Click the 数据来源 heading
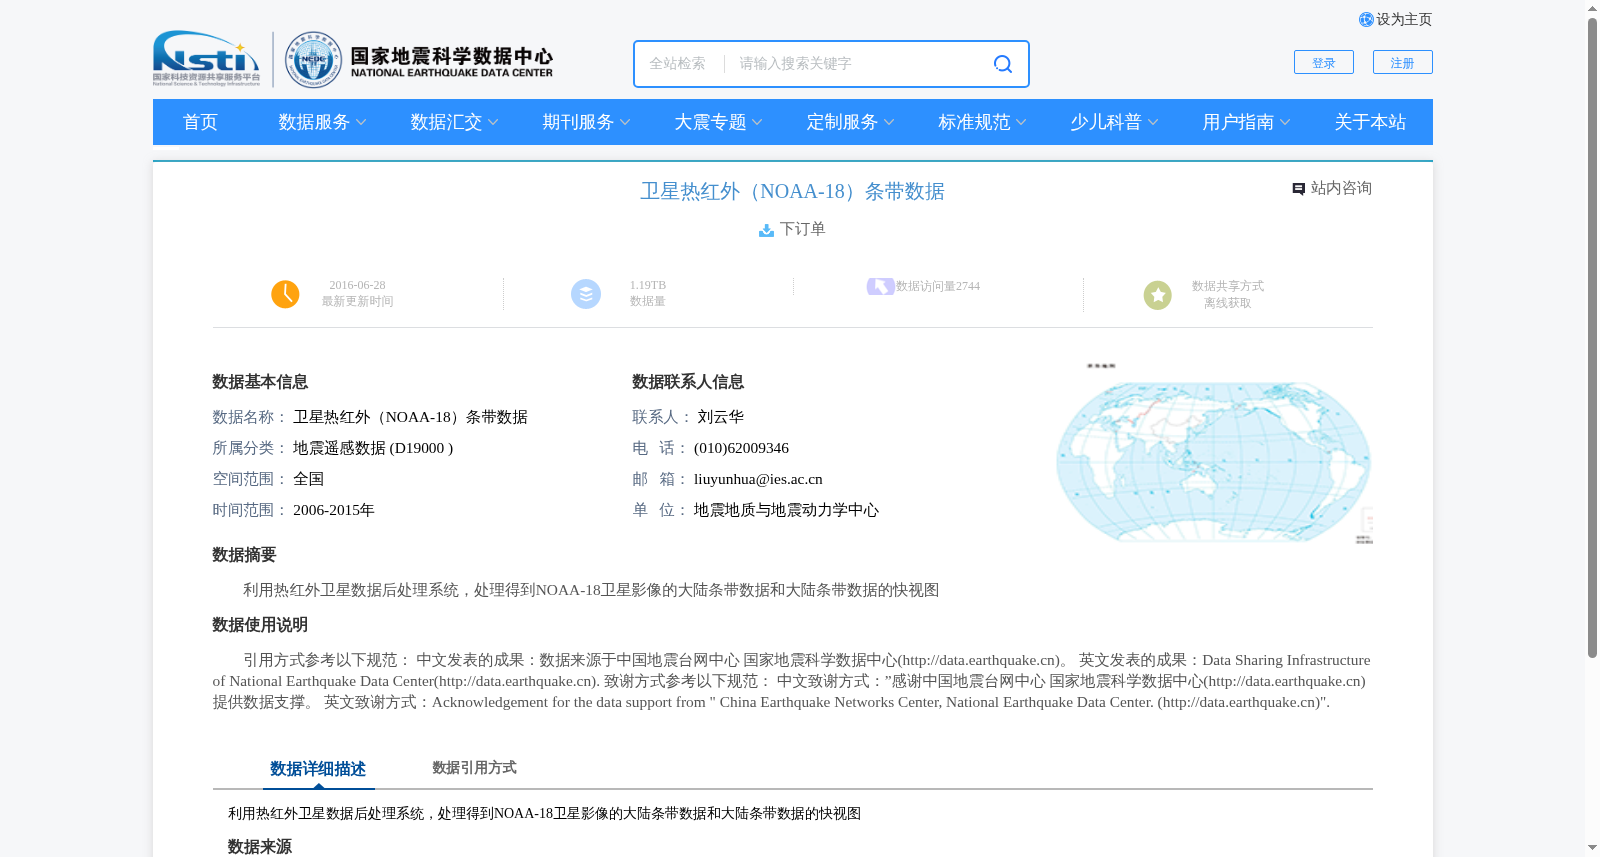The width and height of the screenshot is (1600, 857). pos(260,847)
